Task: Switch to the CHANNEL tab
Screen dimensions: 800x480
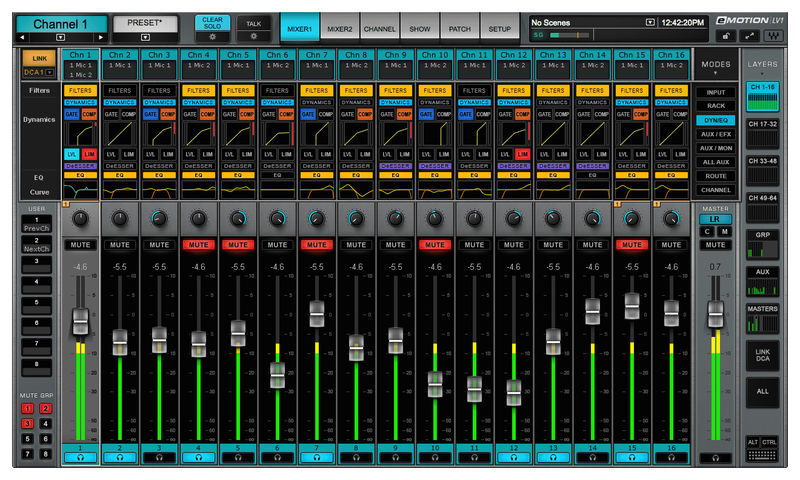Action: tap(380, 29)
